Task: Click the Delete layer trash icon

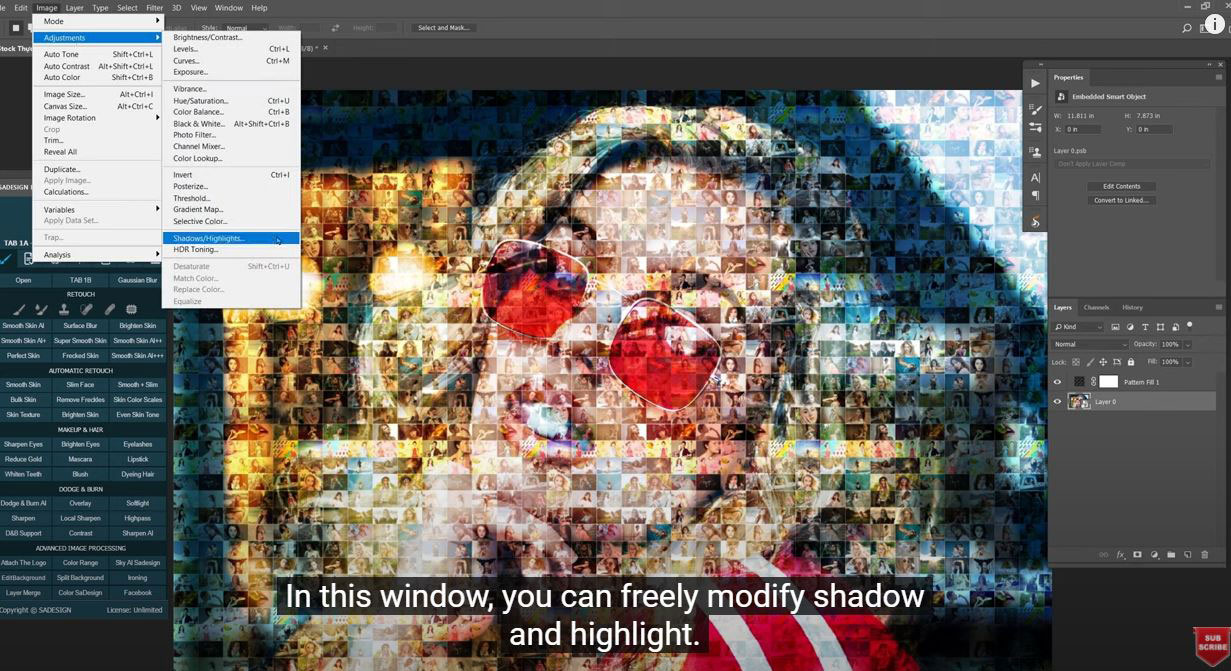Action: point(1204,555)
